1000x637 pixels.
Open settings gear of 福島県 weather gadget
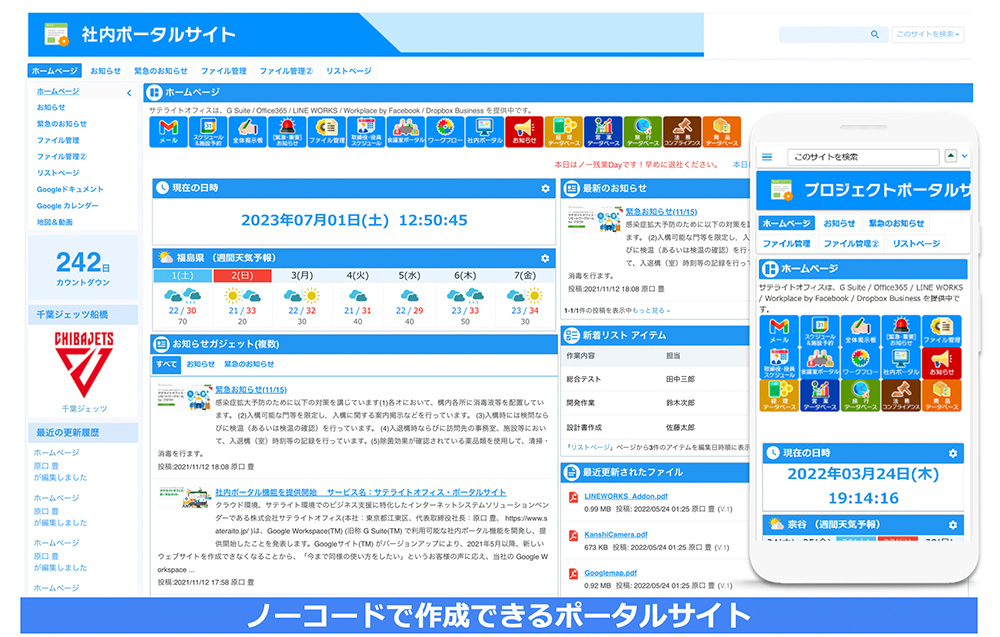pos(545,258)
